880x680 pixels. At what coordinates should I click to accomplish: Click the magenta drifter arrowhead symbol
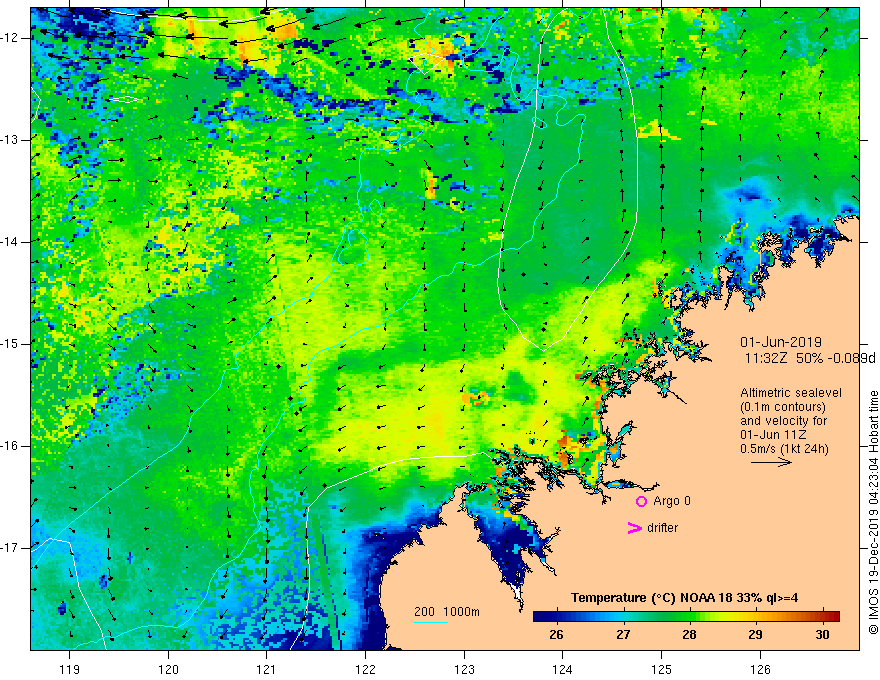tap(634, 527)
